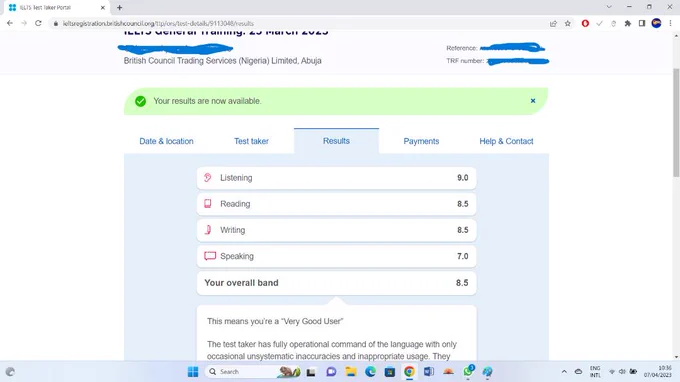Open the volume tray icon
Viewport: 680px width, 382px height.
(622, 372)
